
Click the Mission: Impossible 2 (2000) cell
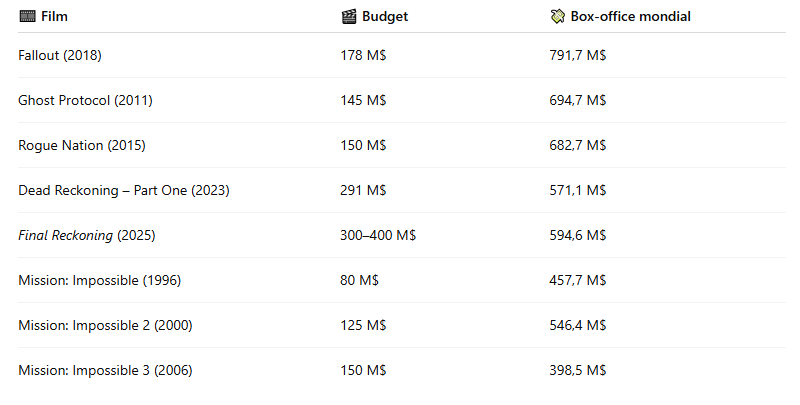pyautogui.click(x=105, y=325)
